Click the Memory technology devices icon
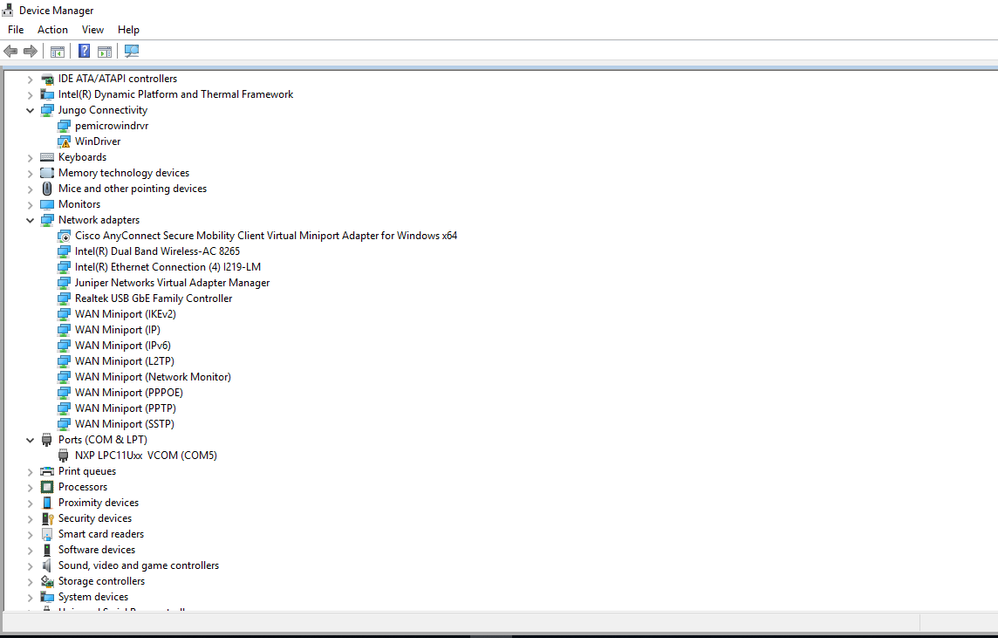Screen dimensions: 998x638 coord(47,173)
